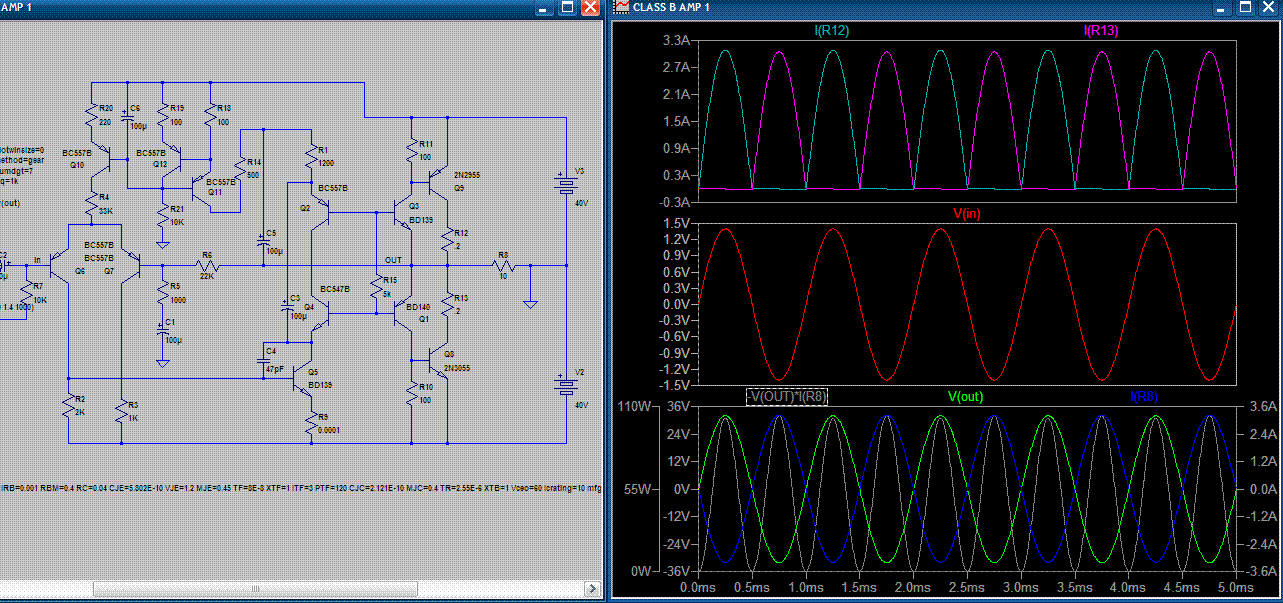Click the R20 220 resistor label
This screenshot has height=603, width=1283.
coord(106,115)
